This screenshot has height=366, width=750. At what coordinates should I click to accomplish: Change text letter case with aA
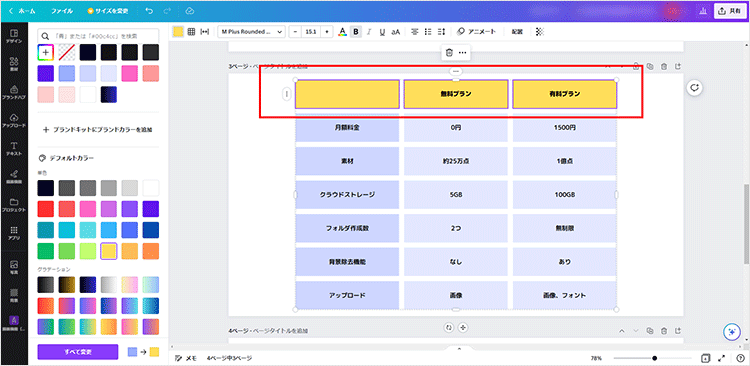395,32
